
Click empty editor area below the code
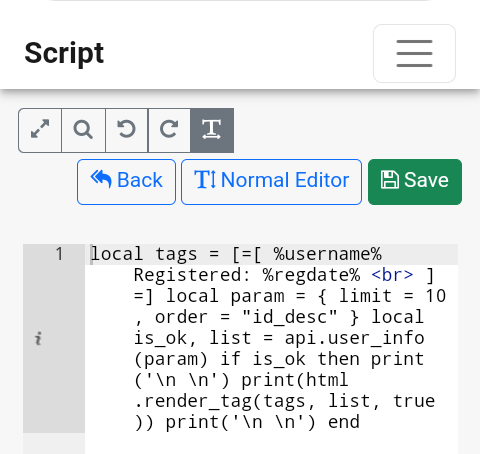[271, 443]
